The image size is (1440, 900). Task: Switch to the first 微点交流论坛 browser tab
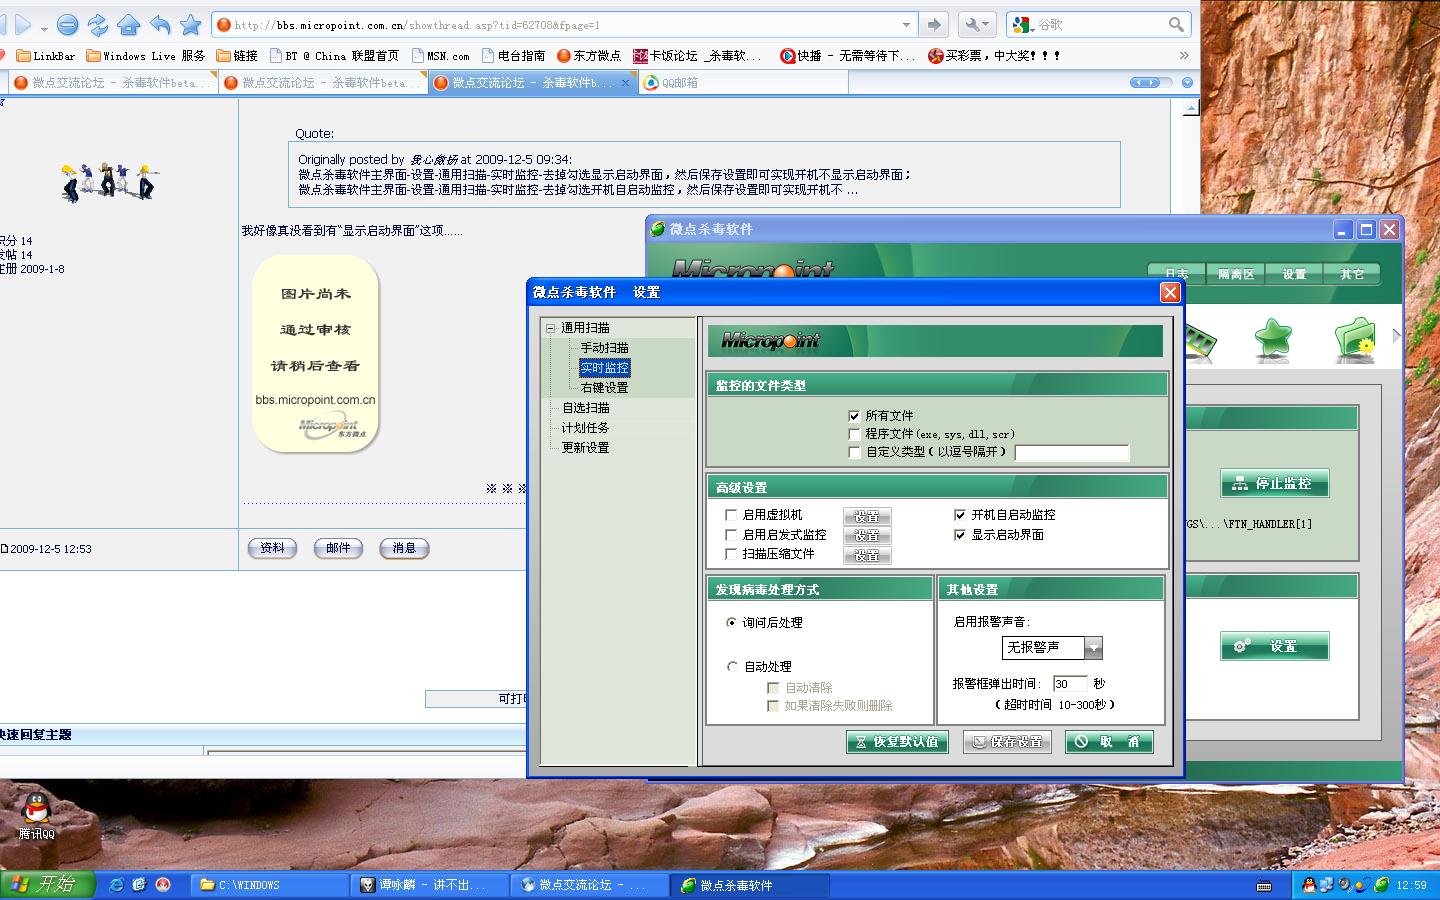112,83
